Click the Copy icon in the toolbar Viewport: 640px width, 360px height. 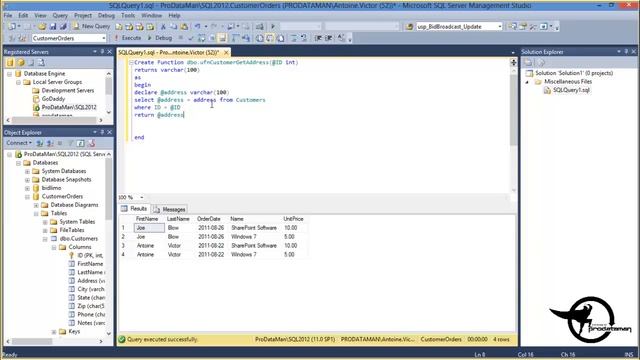click(173, 27)
